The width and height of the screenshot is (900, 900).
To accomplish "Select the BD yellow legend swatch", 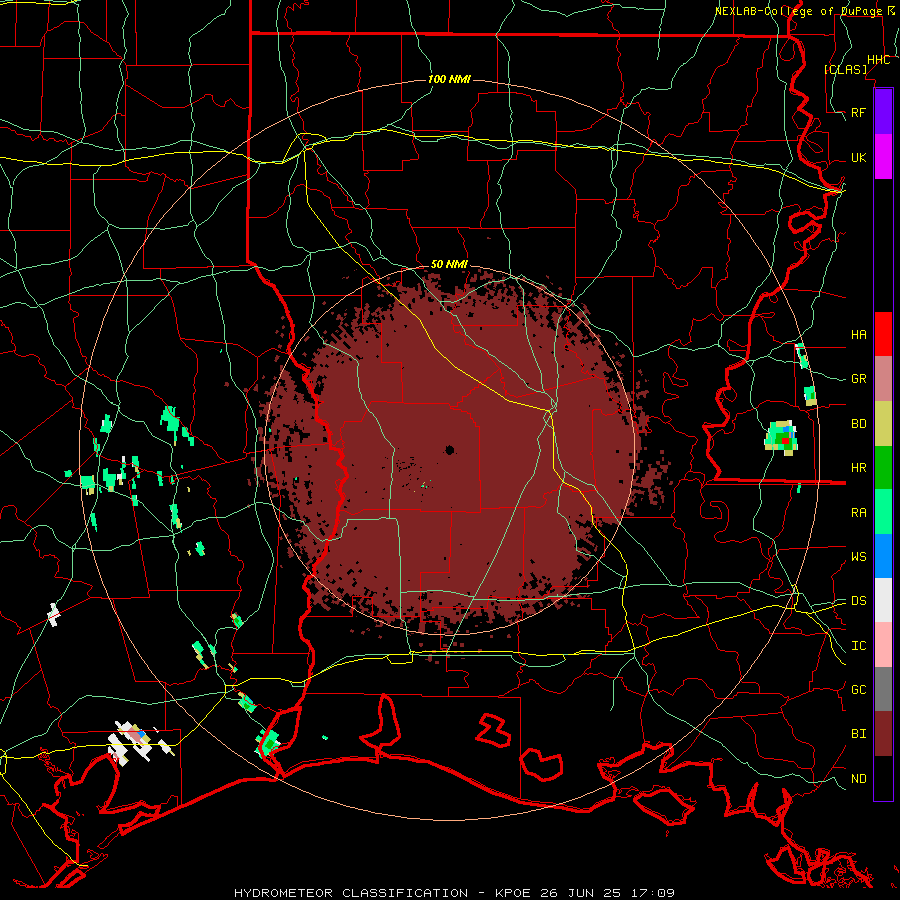I will click(x=883, y=424).
